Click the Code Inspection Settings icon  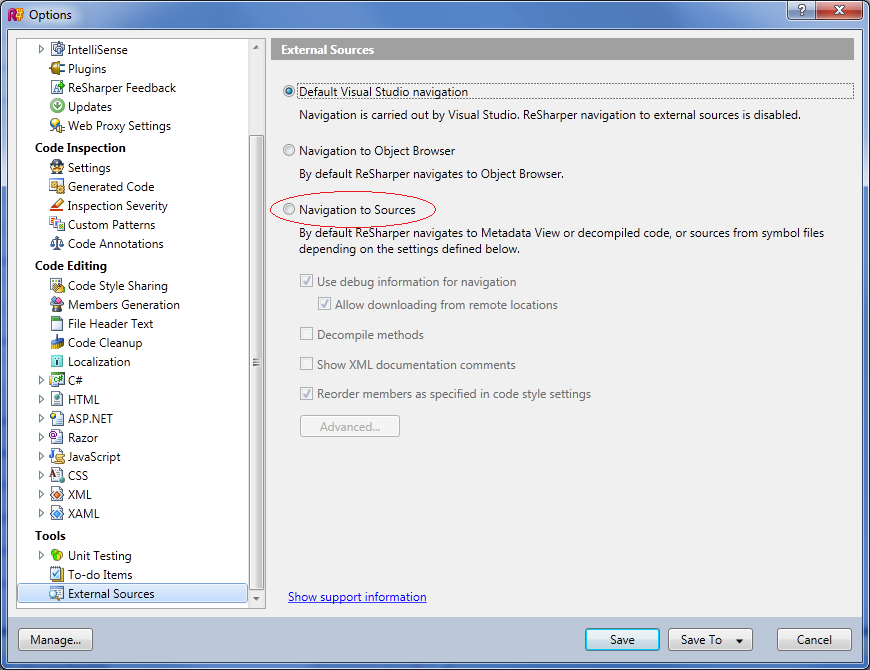(57, 167)
